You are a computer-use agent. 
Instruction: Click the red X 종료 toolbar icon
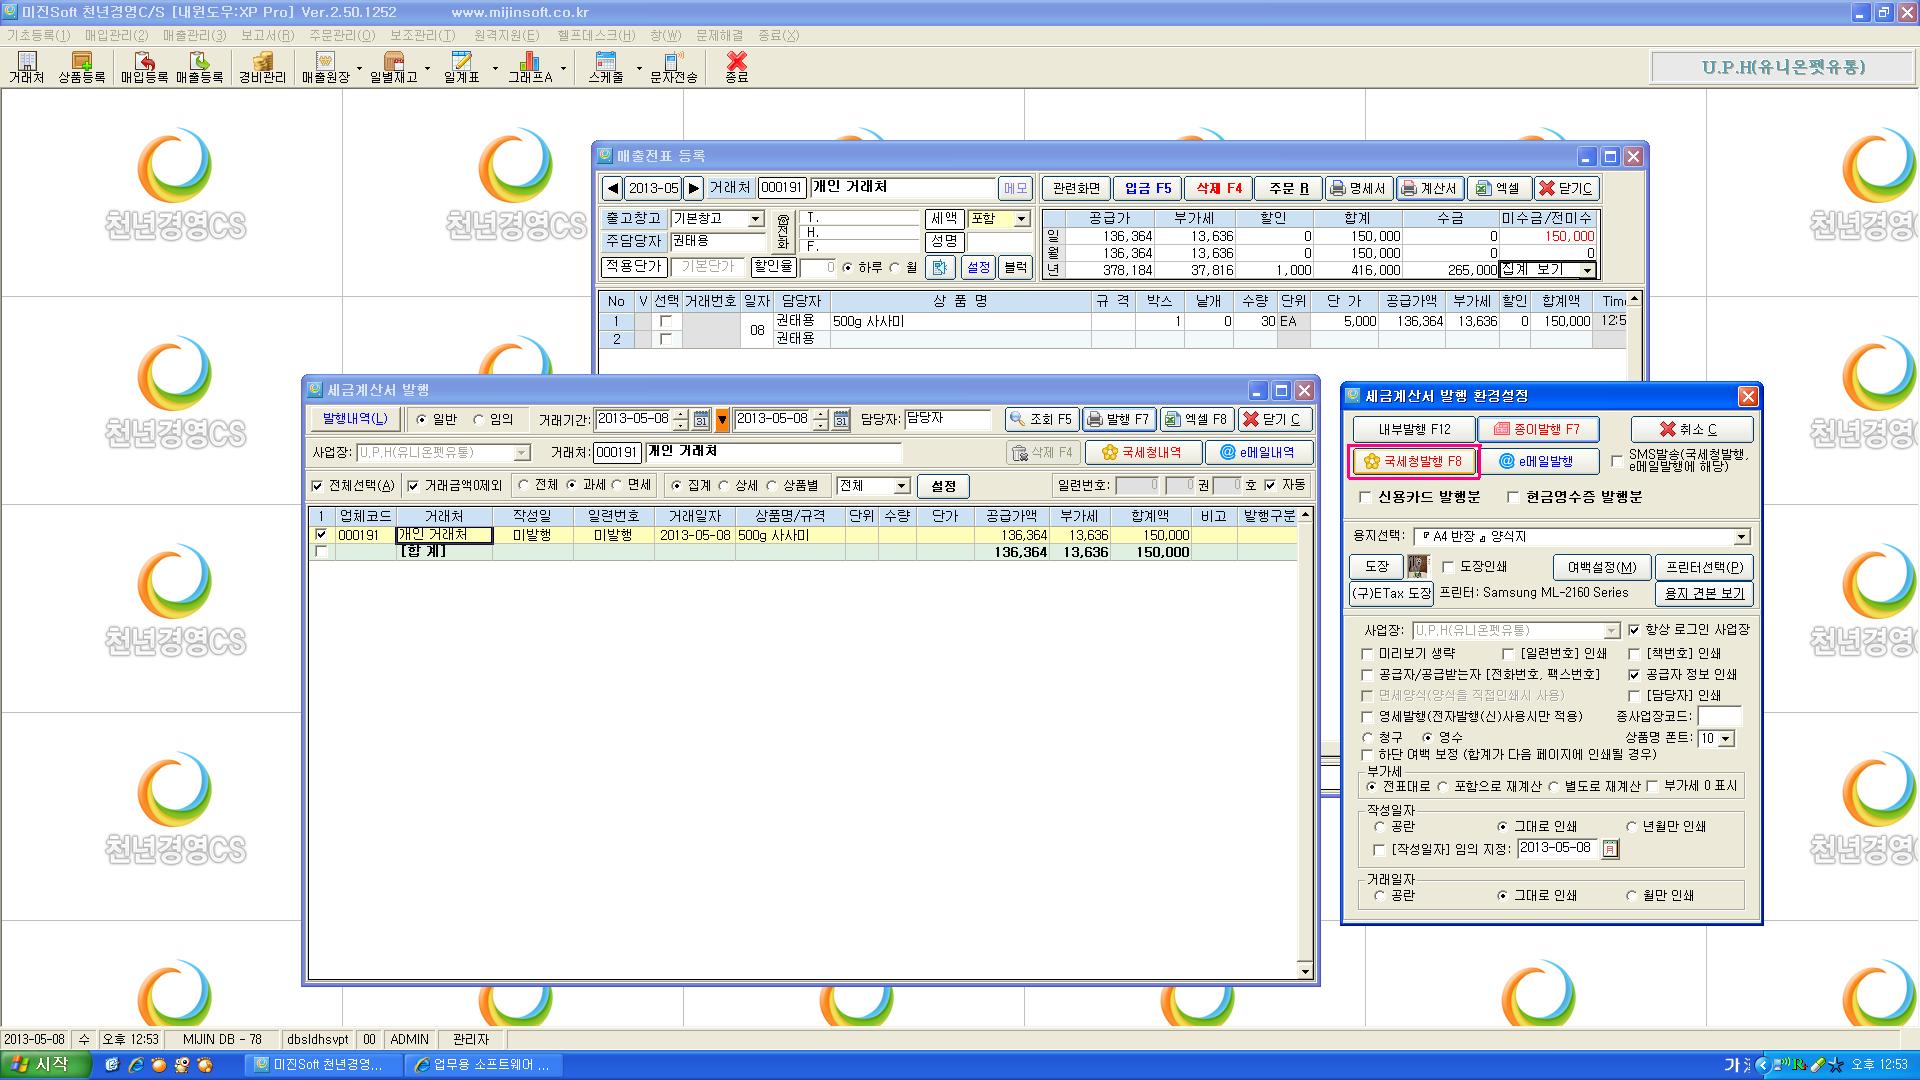737,68
